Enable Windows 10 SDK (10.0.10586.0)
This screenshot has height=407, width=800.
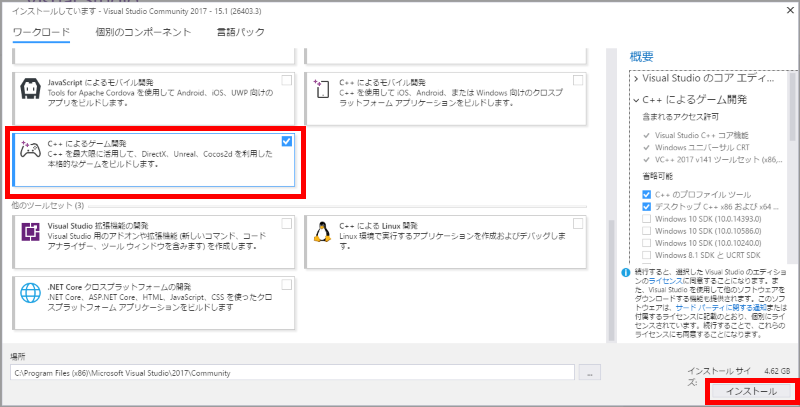tap(646, 231)
